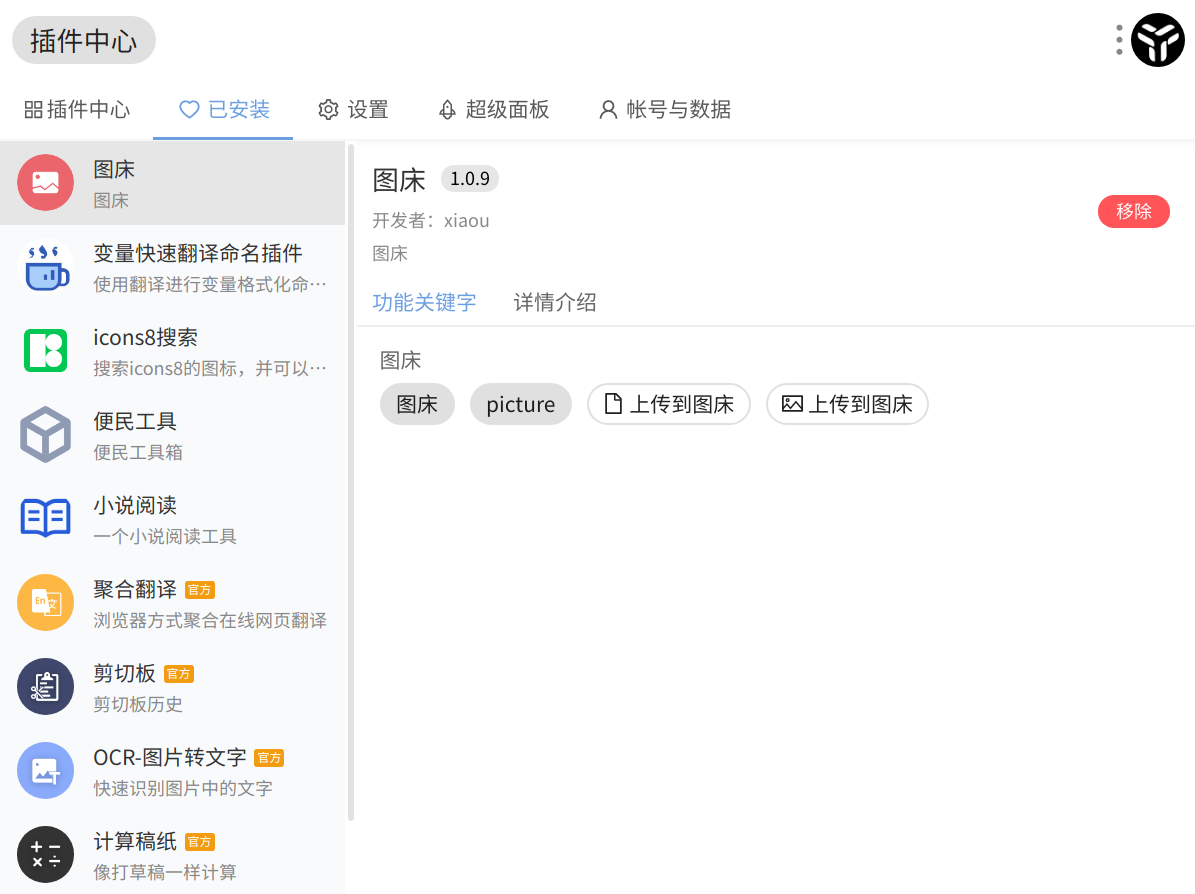Click the black avatar logo at top right

(1158, 40)
